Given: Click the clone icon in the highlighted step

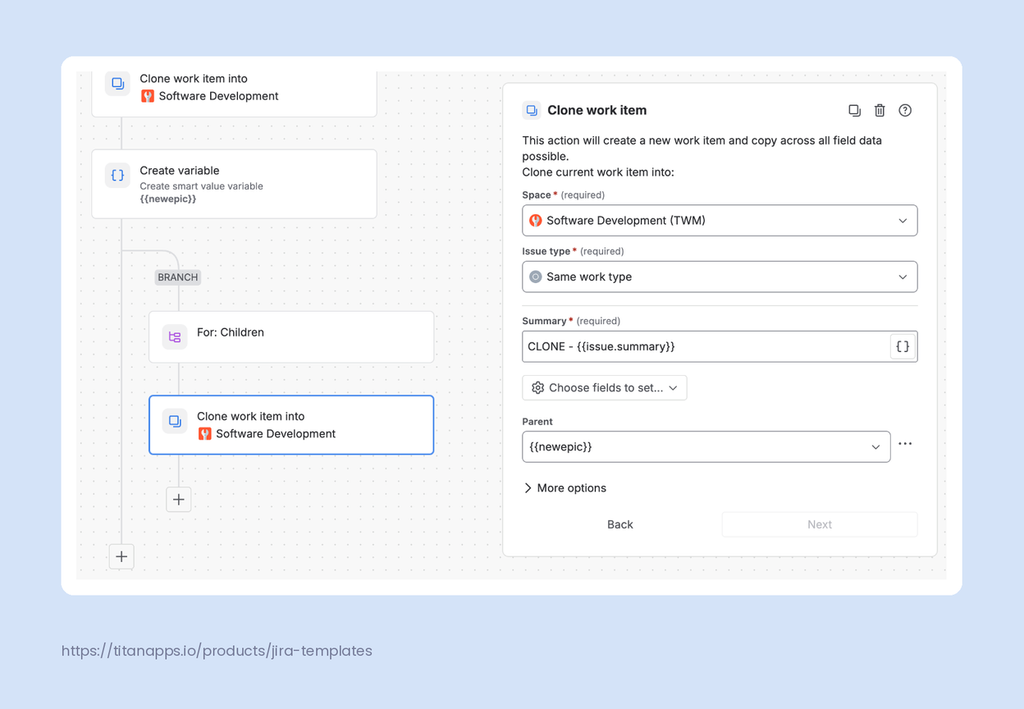Looking at the screenshot, I should coord(174,421).
